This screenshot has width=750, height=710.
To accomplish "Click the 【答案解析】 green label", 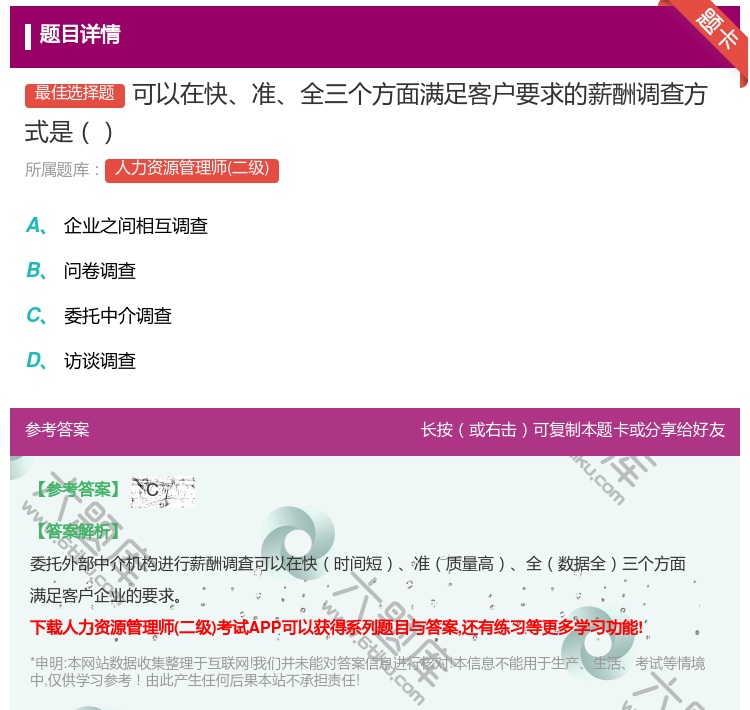I will (78, 531).
